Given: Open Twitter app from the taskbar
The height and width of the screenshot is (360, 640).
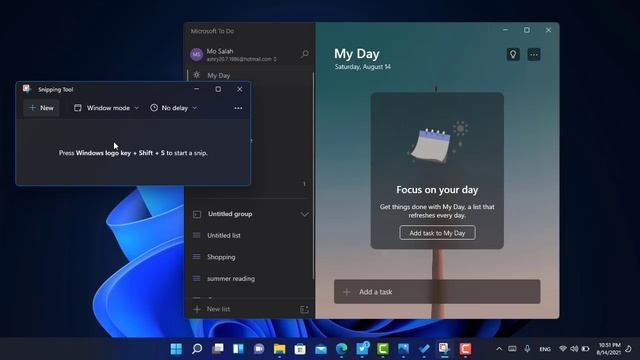Looking at the screenshot, I should 362,349.
